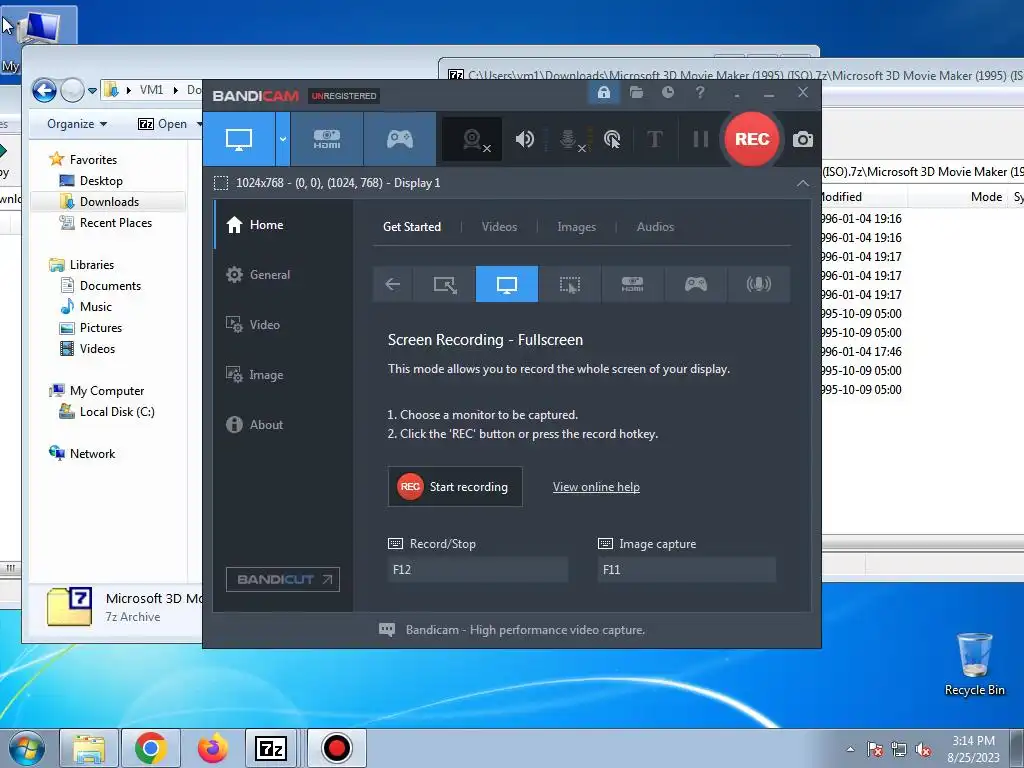
Task: Select the audio only mode icon
Action: 758,284
